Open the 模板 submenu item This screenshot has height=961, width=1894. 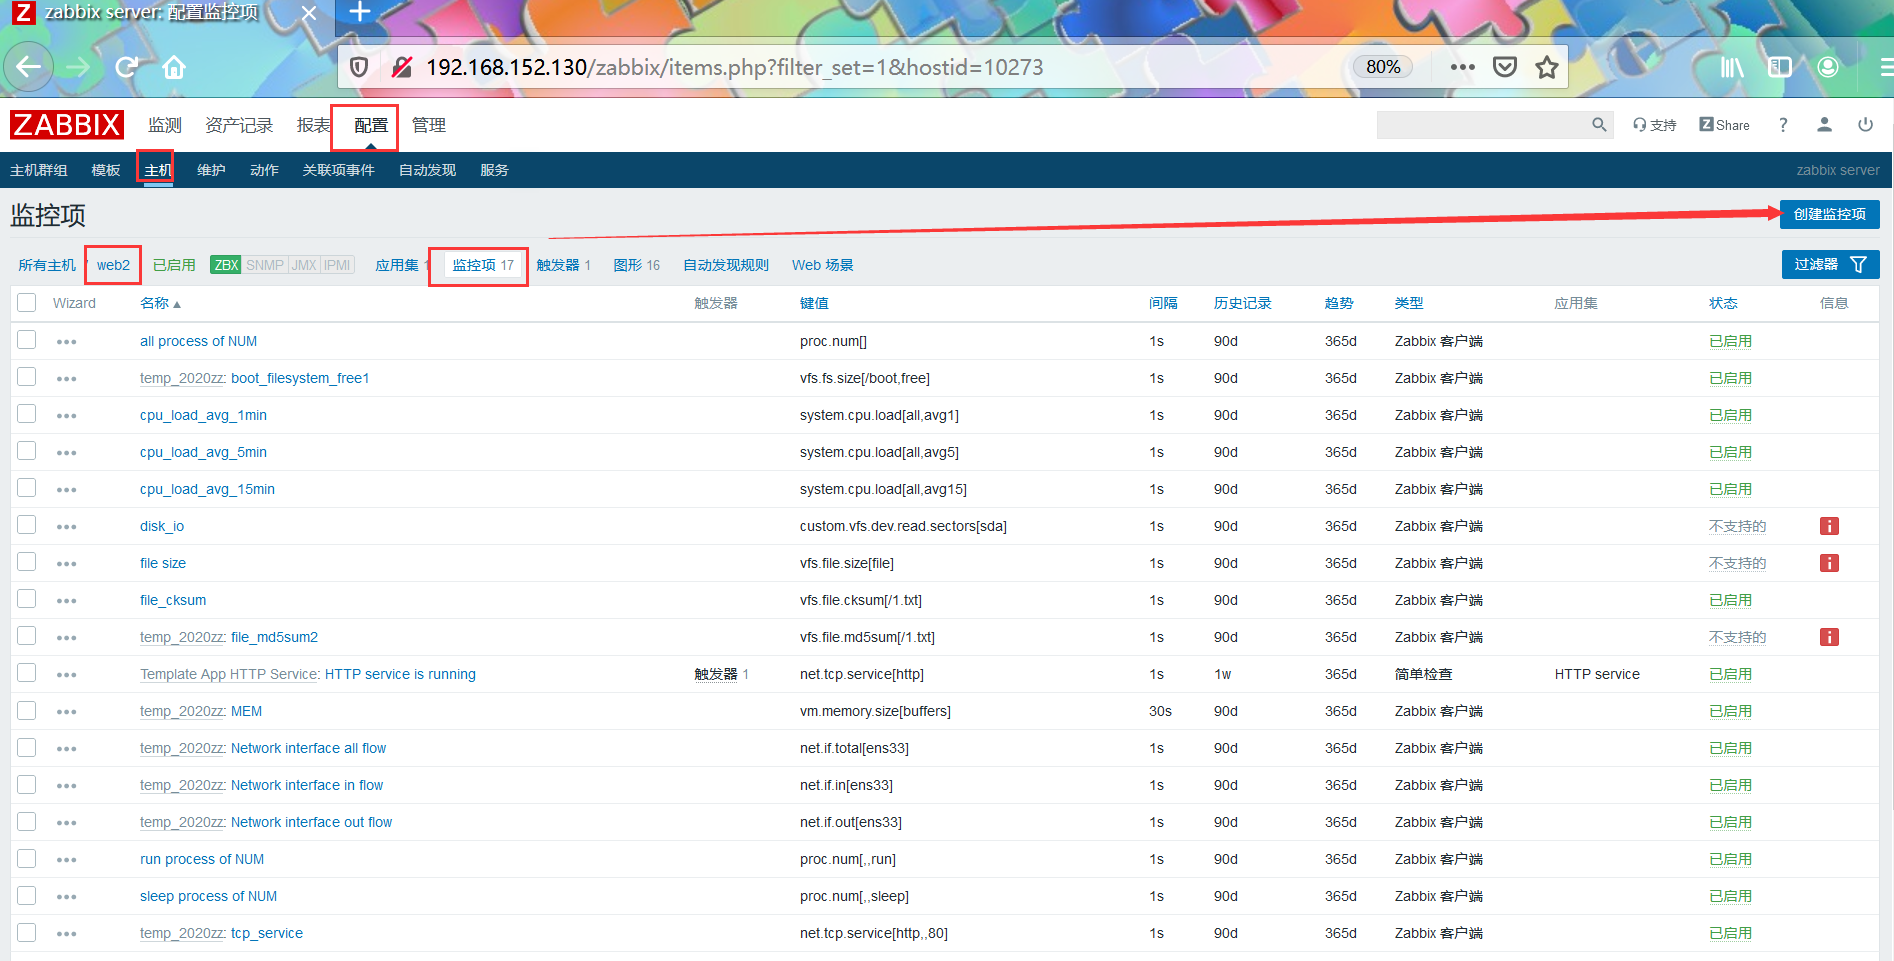[106, 170]
